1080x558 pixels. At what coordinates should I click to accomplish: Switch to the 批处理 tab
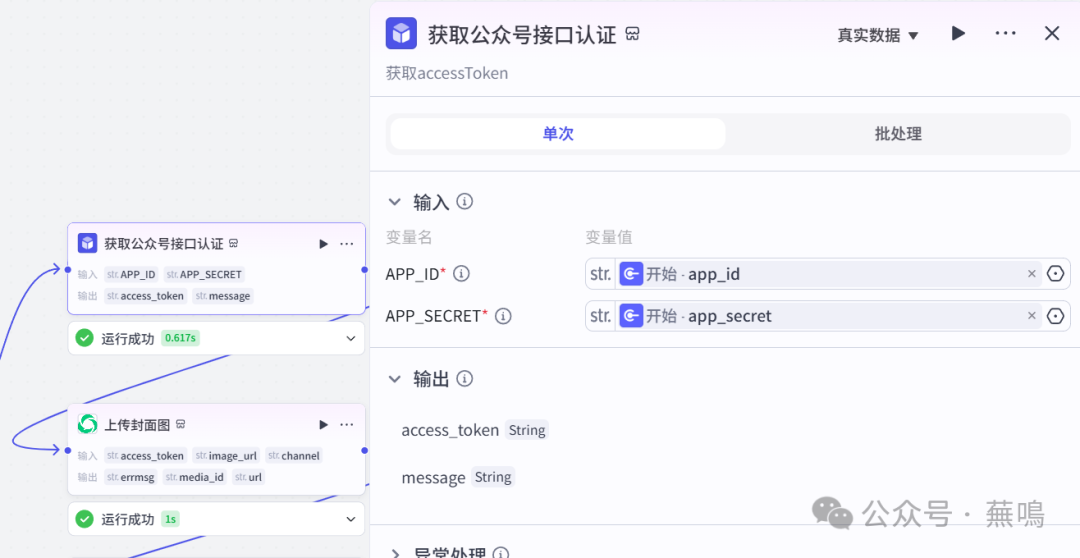click(x=897, y=134)
